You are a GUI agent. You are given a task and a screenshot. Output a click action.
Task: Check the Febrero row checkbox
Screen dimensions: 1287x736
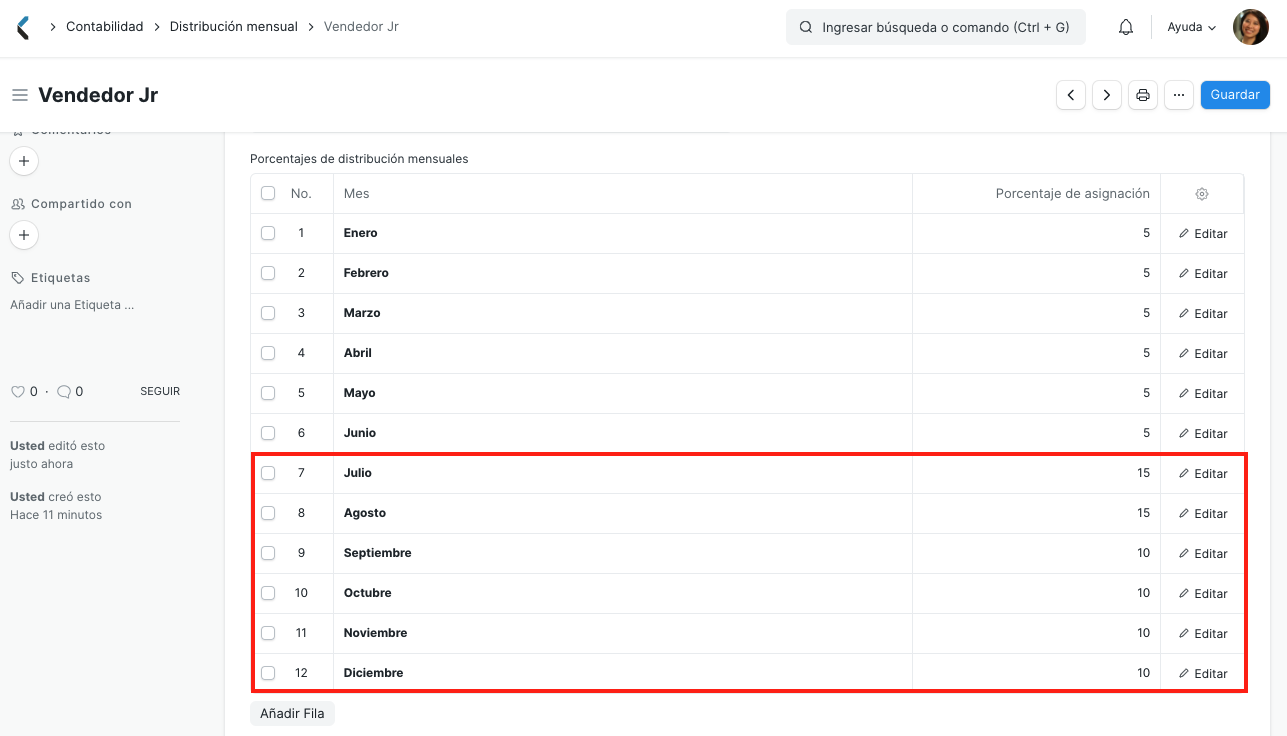click(268, 273)
